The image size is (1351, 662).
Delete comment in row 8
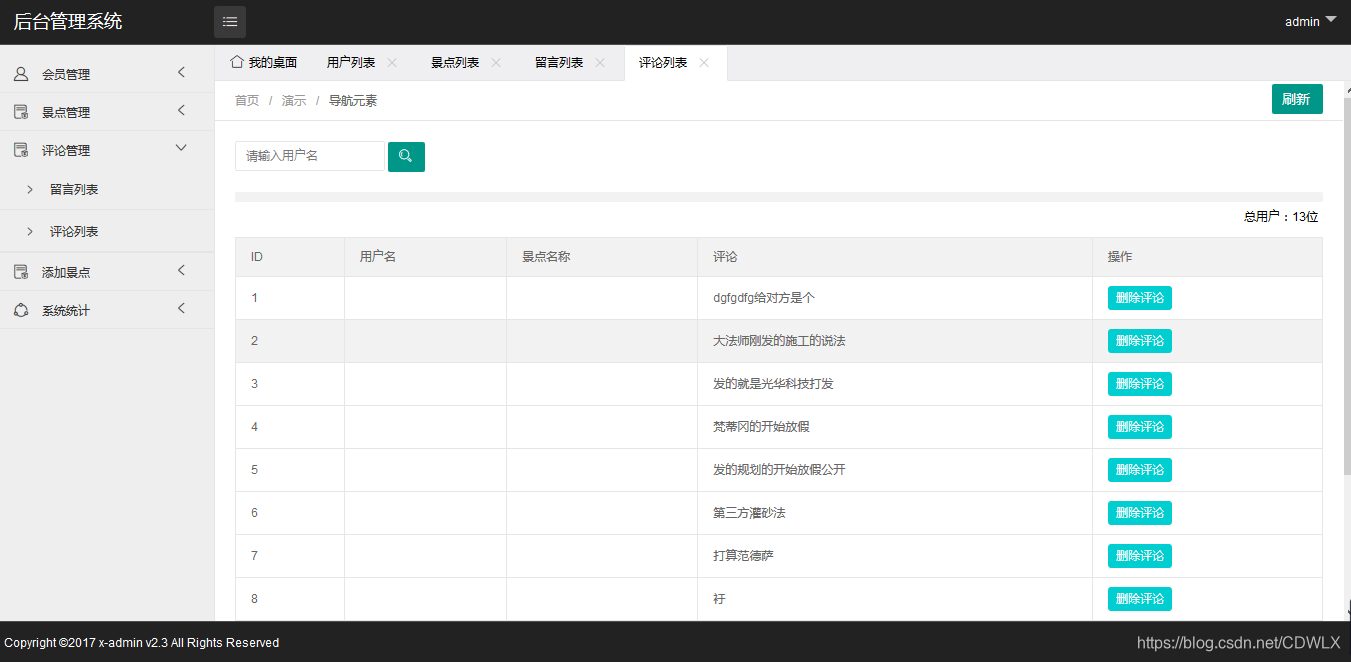[1140, 599]
